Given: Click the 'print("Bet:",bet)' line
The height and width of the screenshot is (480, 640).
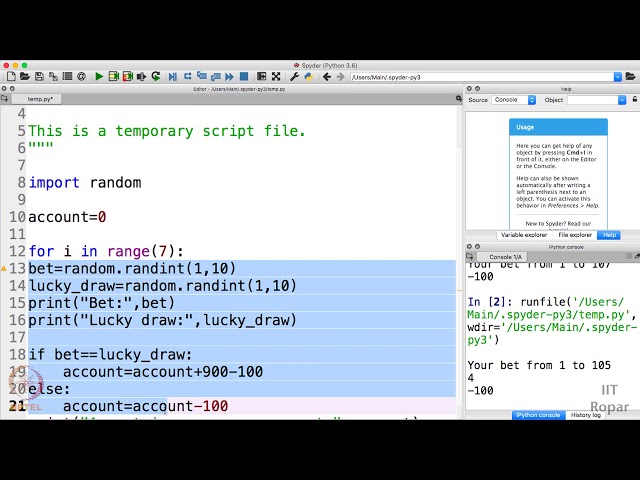Looking at the screenshot, I should click(x=102, y=303).
